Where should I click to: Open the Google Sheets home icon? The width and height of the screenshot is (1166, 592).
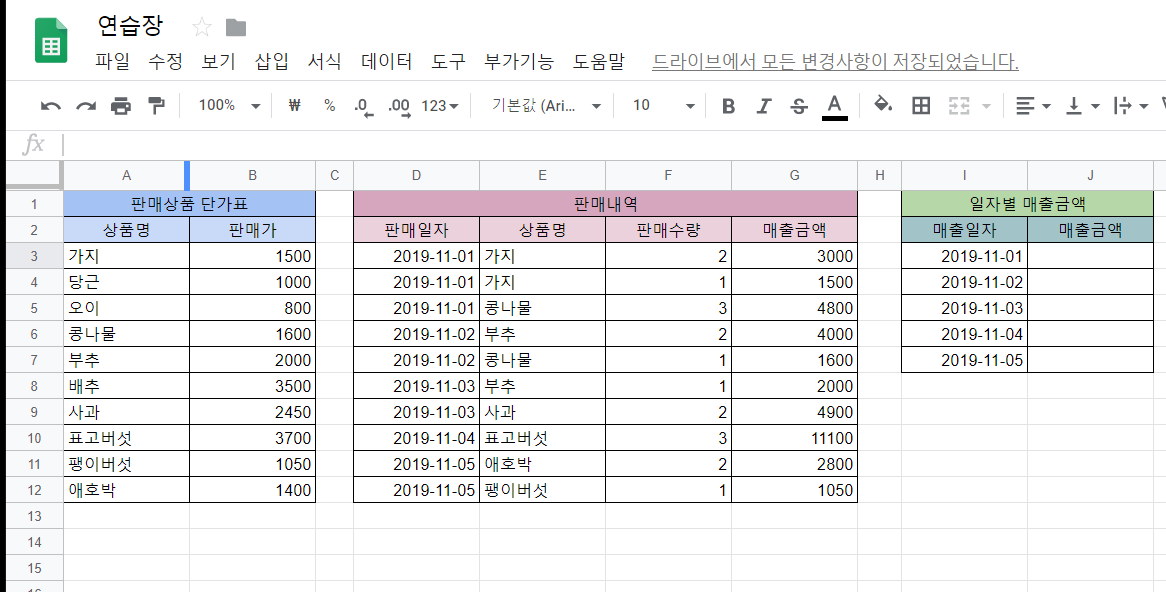(51, 42)
